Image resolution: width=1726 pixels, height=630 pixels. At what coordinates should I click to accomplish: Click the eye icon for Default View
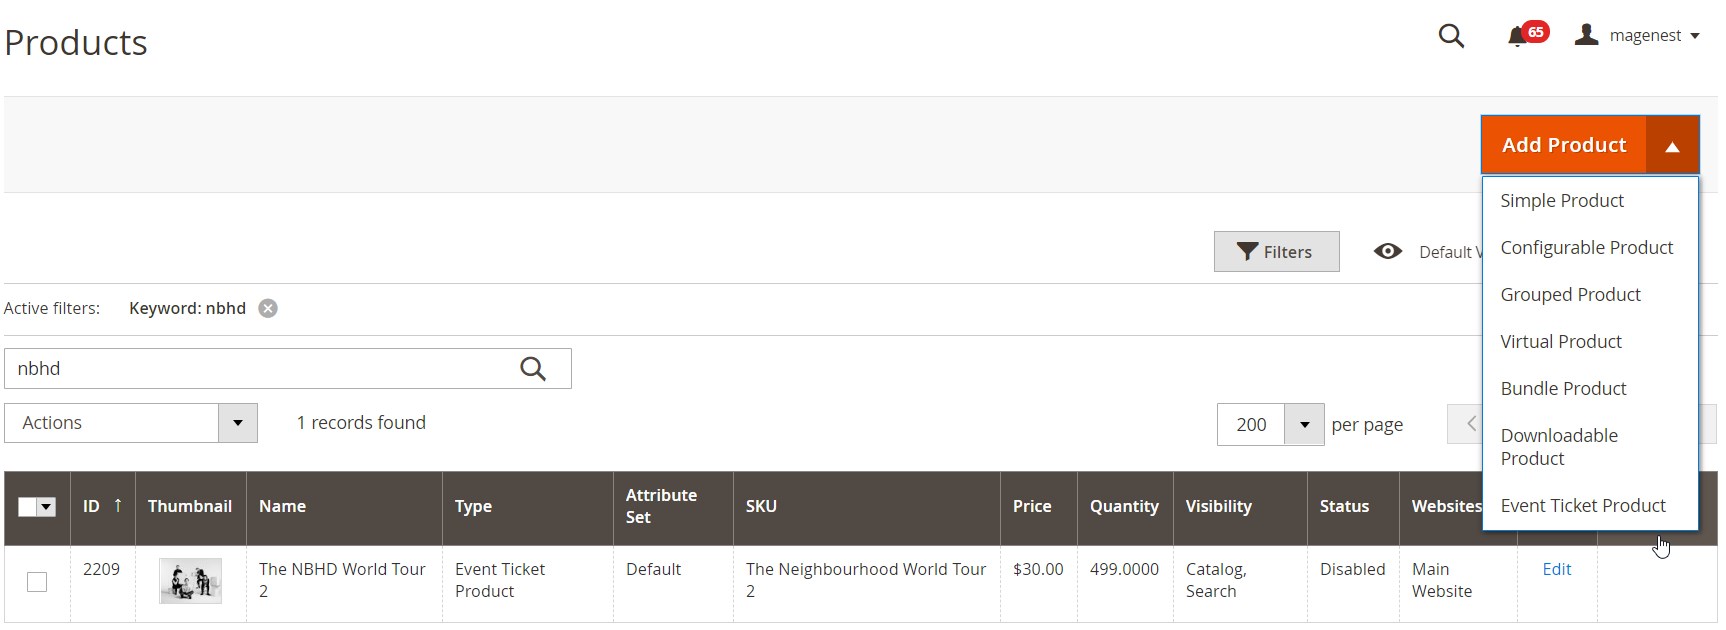coord(1388,252)
